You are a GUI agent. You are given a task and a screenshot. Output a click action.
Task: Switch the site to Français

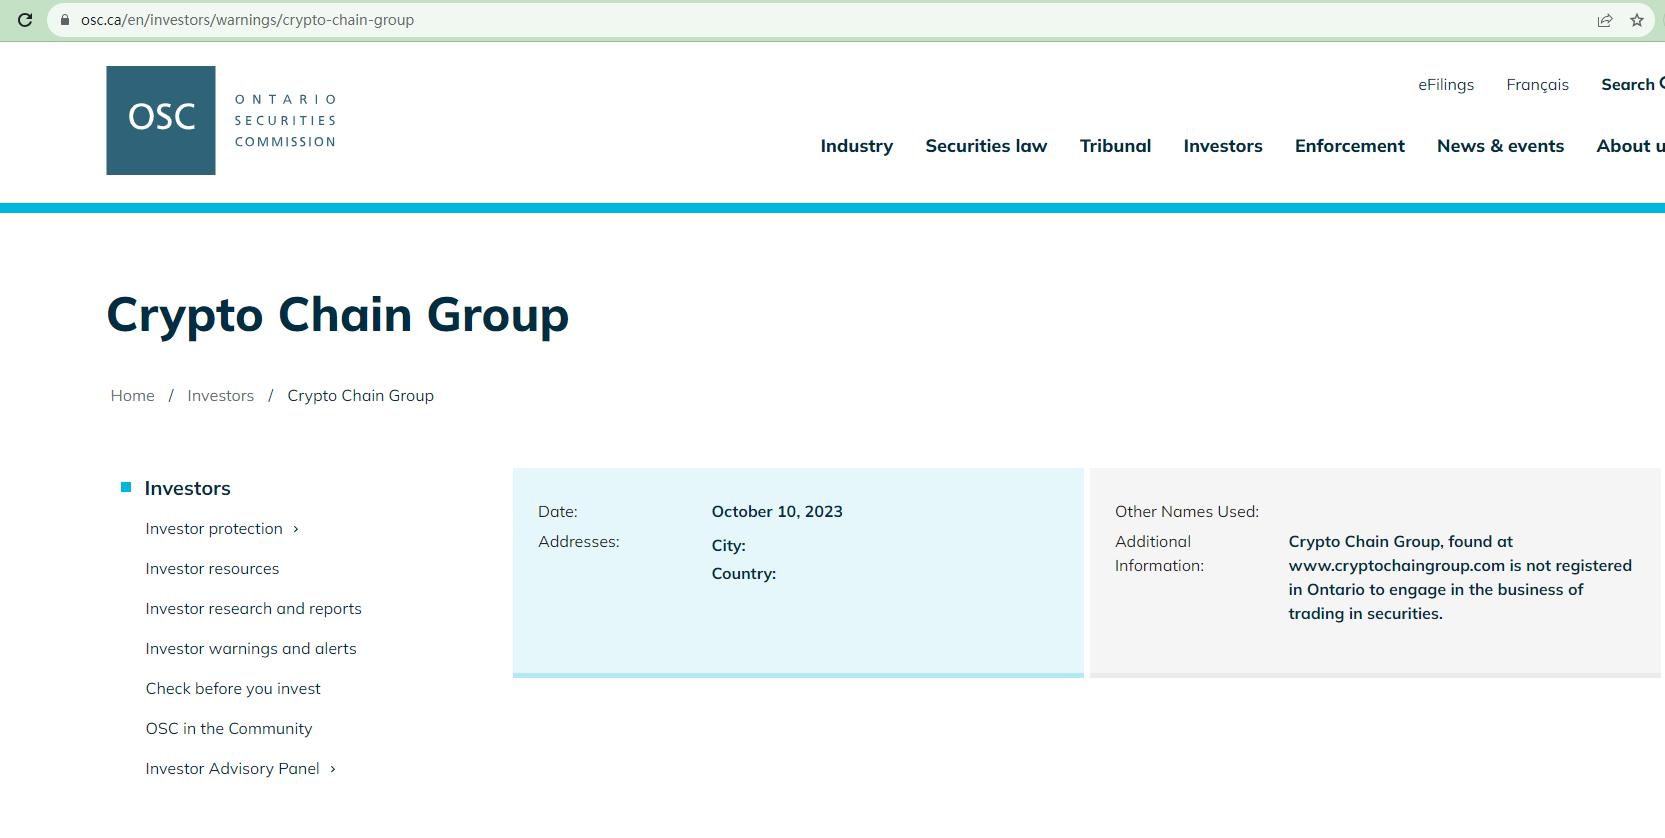[1537, 85]
